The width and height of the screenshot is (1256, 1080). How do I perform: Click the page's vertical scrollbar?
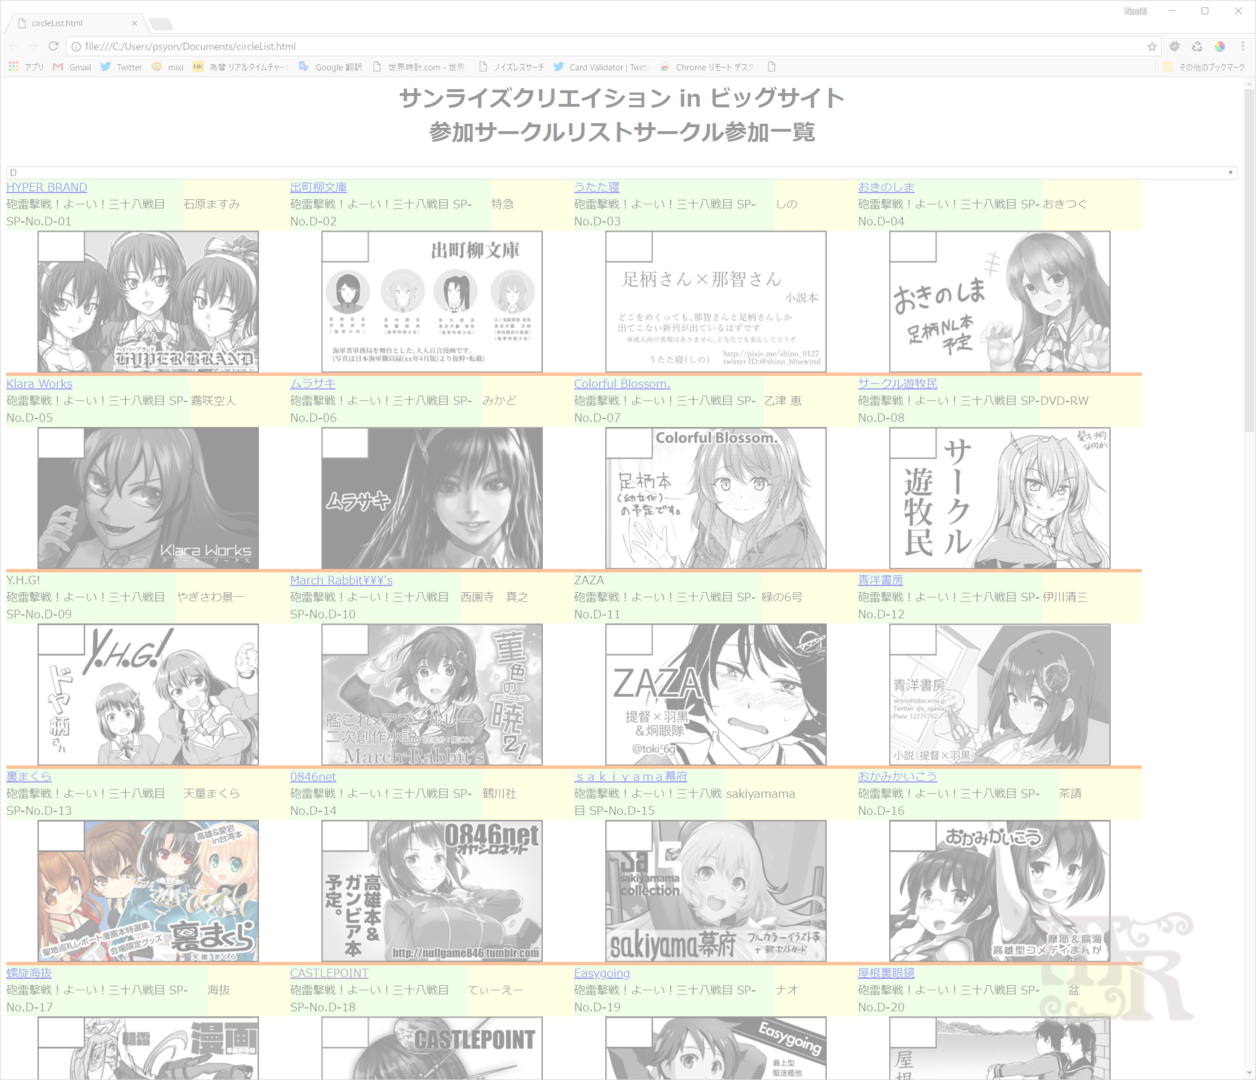coord(1249,260)
